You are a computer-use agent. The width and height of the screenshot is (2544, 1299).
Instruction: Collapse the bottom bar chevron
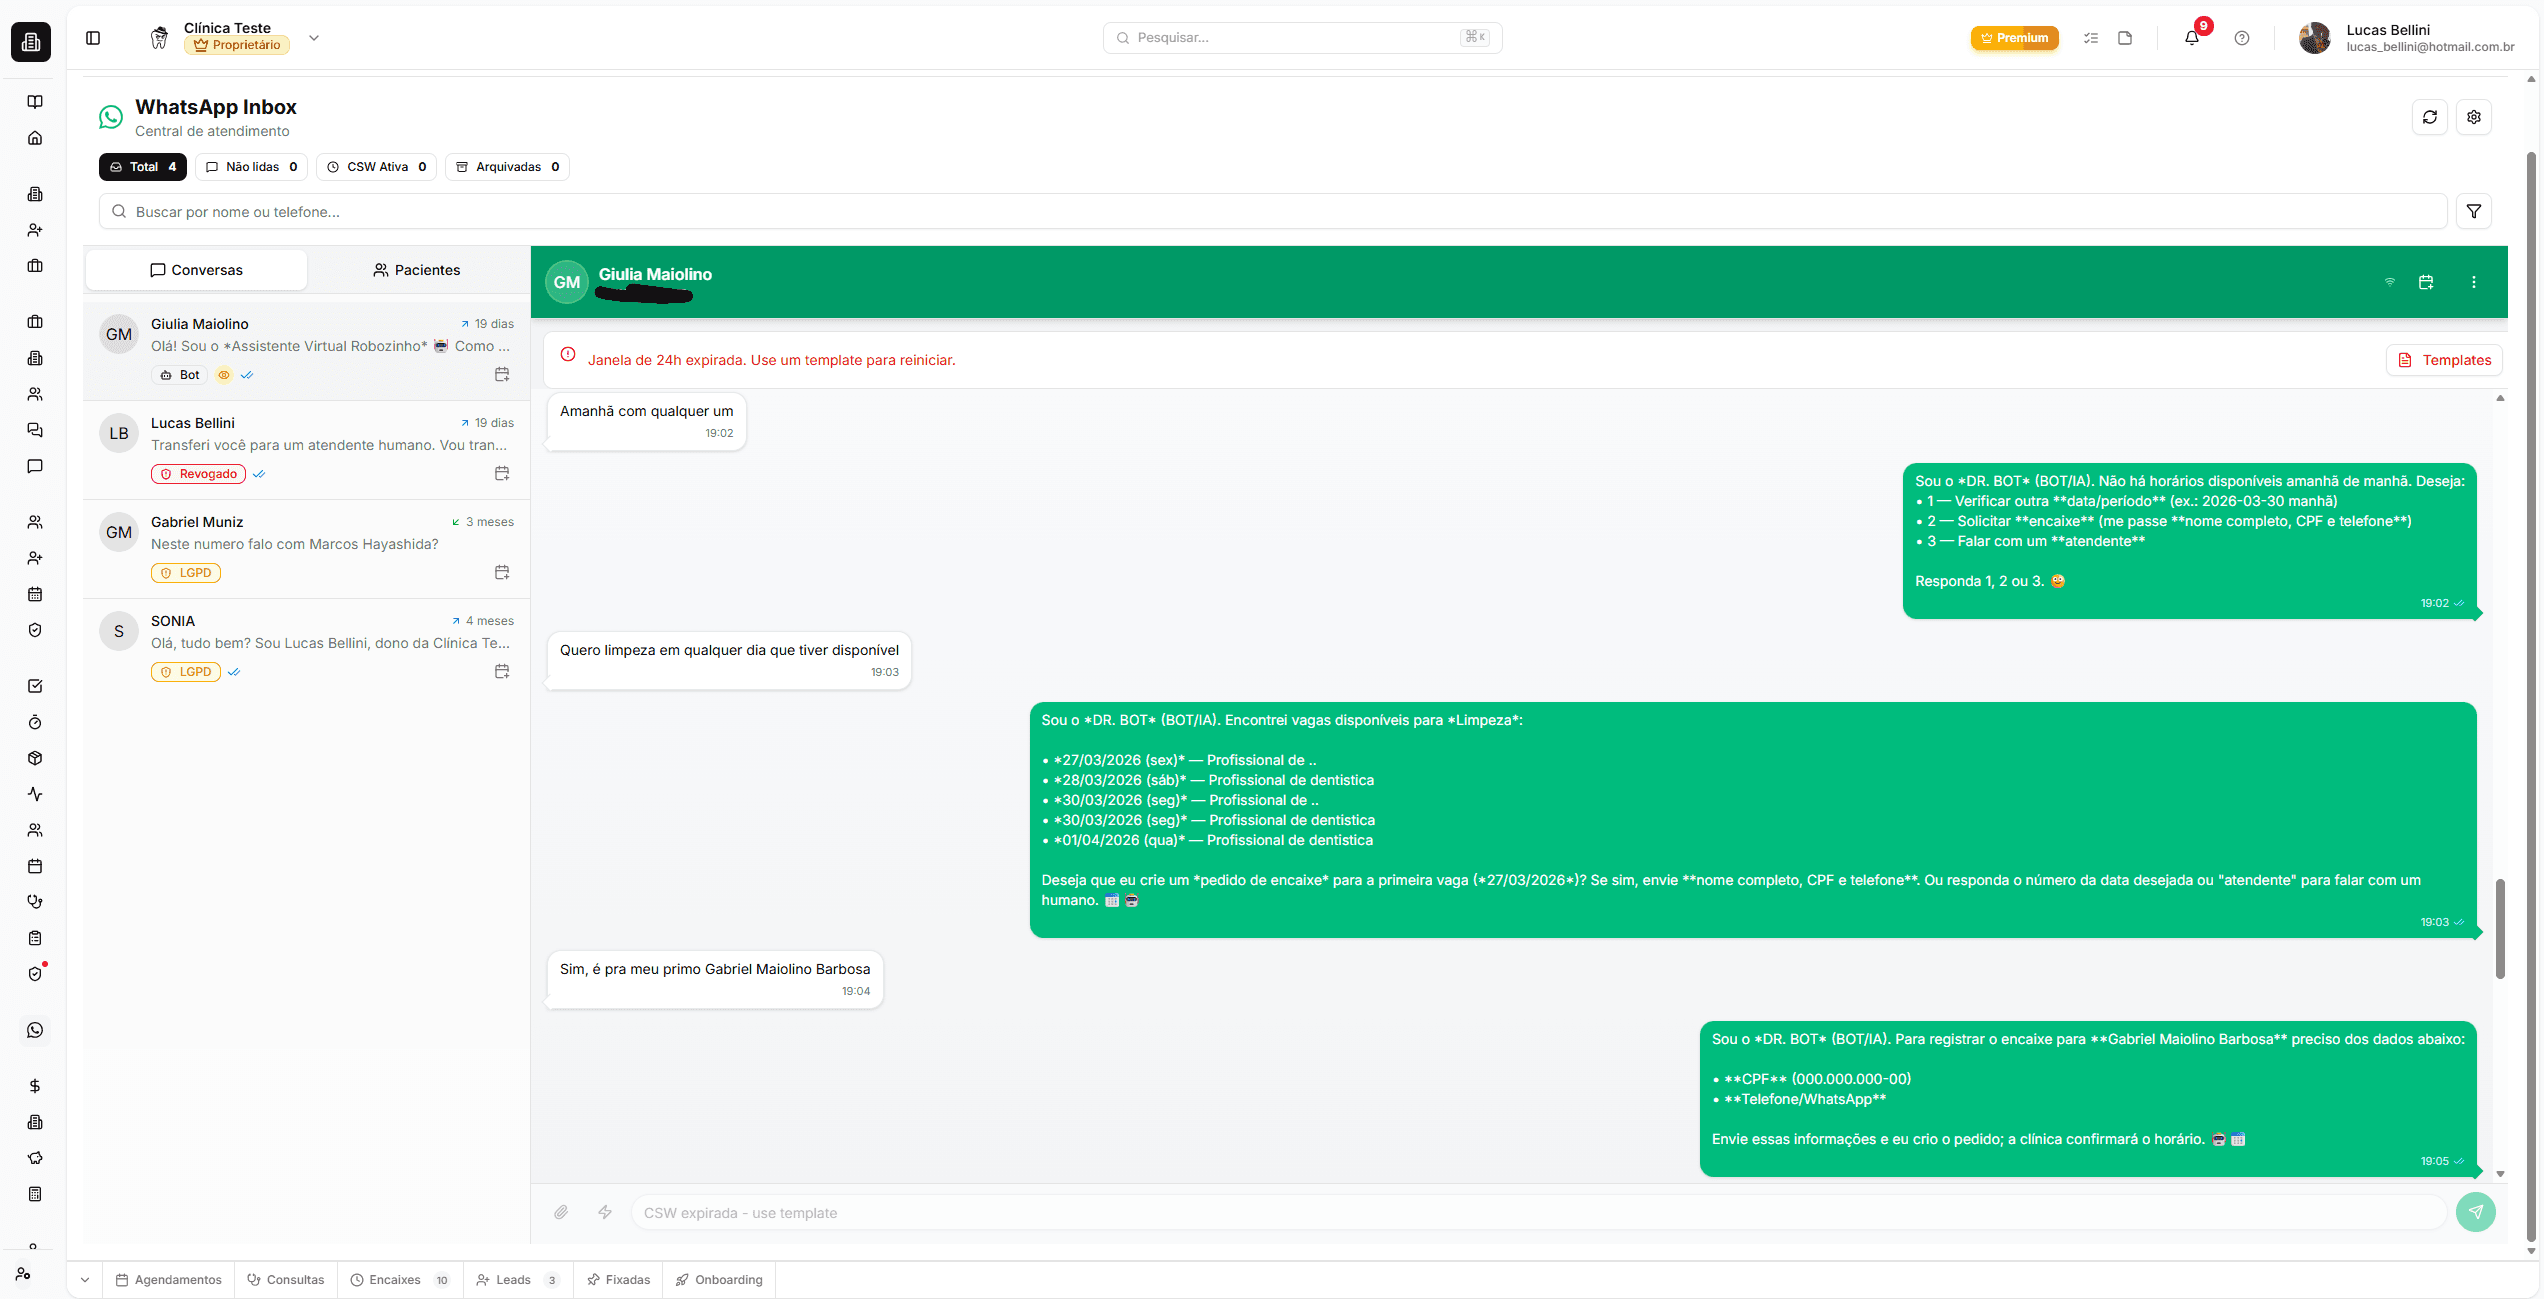click(85, 1280)
